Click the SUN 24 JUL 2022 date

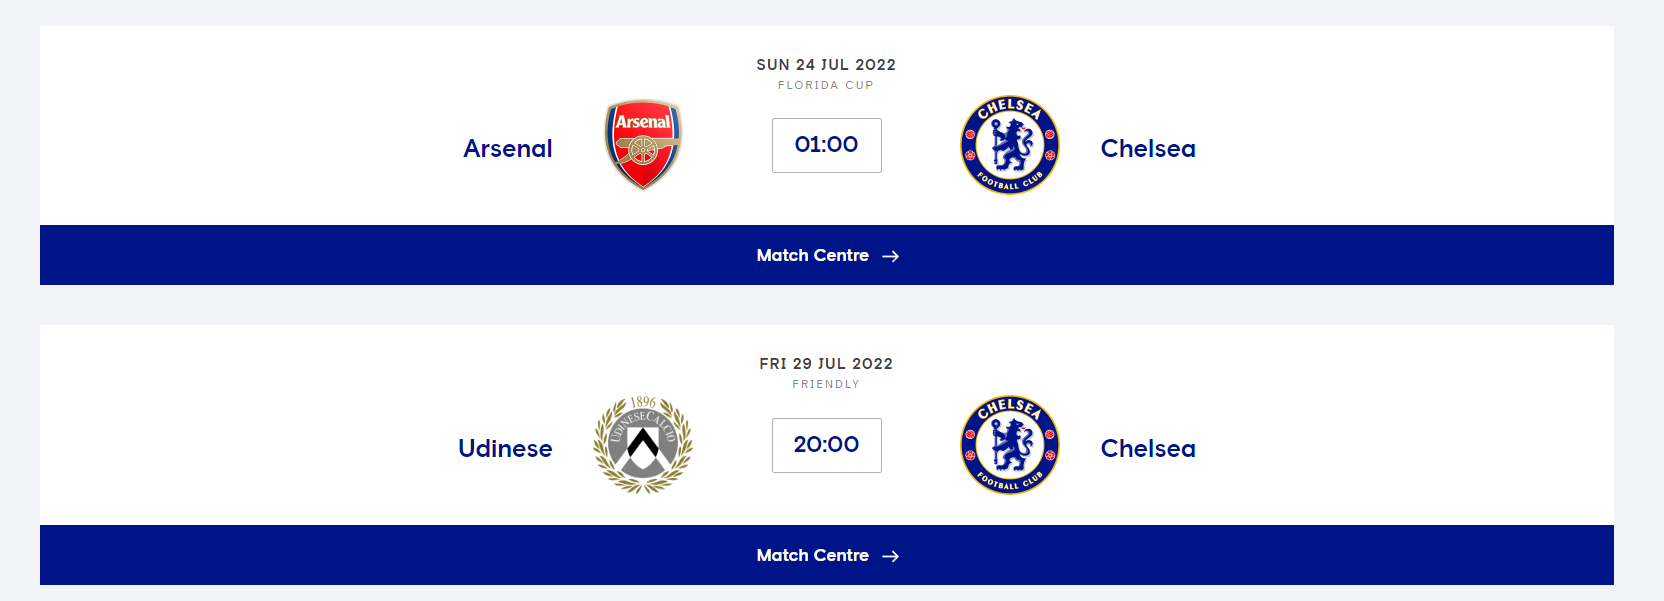click(x=826, y=65)
